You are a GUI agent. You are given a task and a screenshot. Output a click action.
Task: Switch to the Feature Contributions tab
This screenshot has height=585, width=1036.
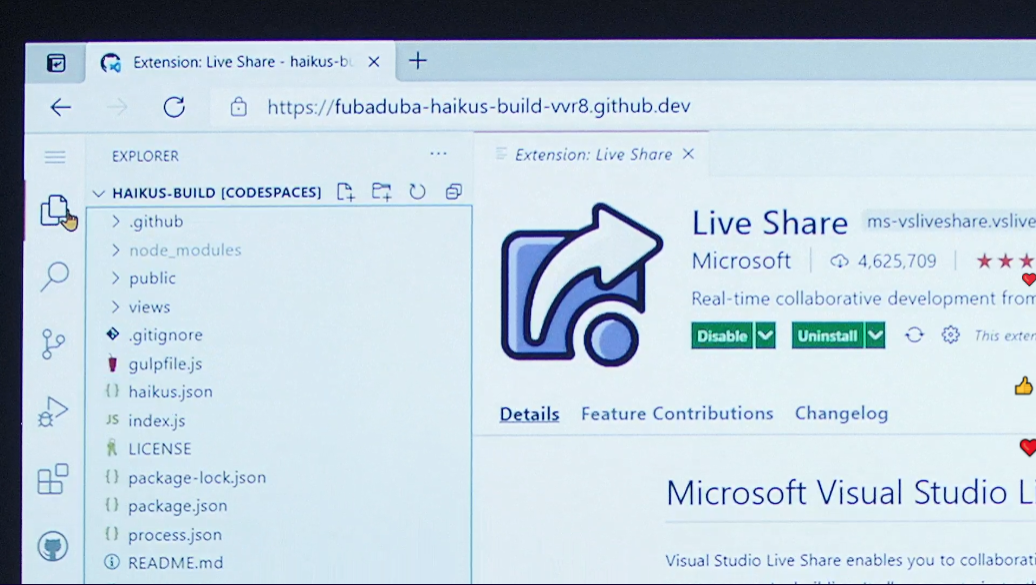tap(677, 414)
